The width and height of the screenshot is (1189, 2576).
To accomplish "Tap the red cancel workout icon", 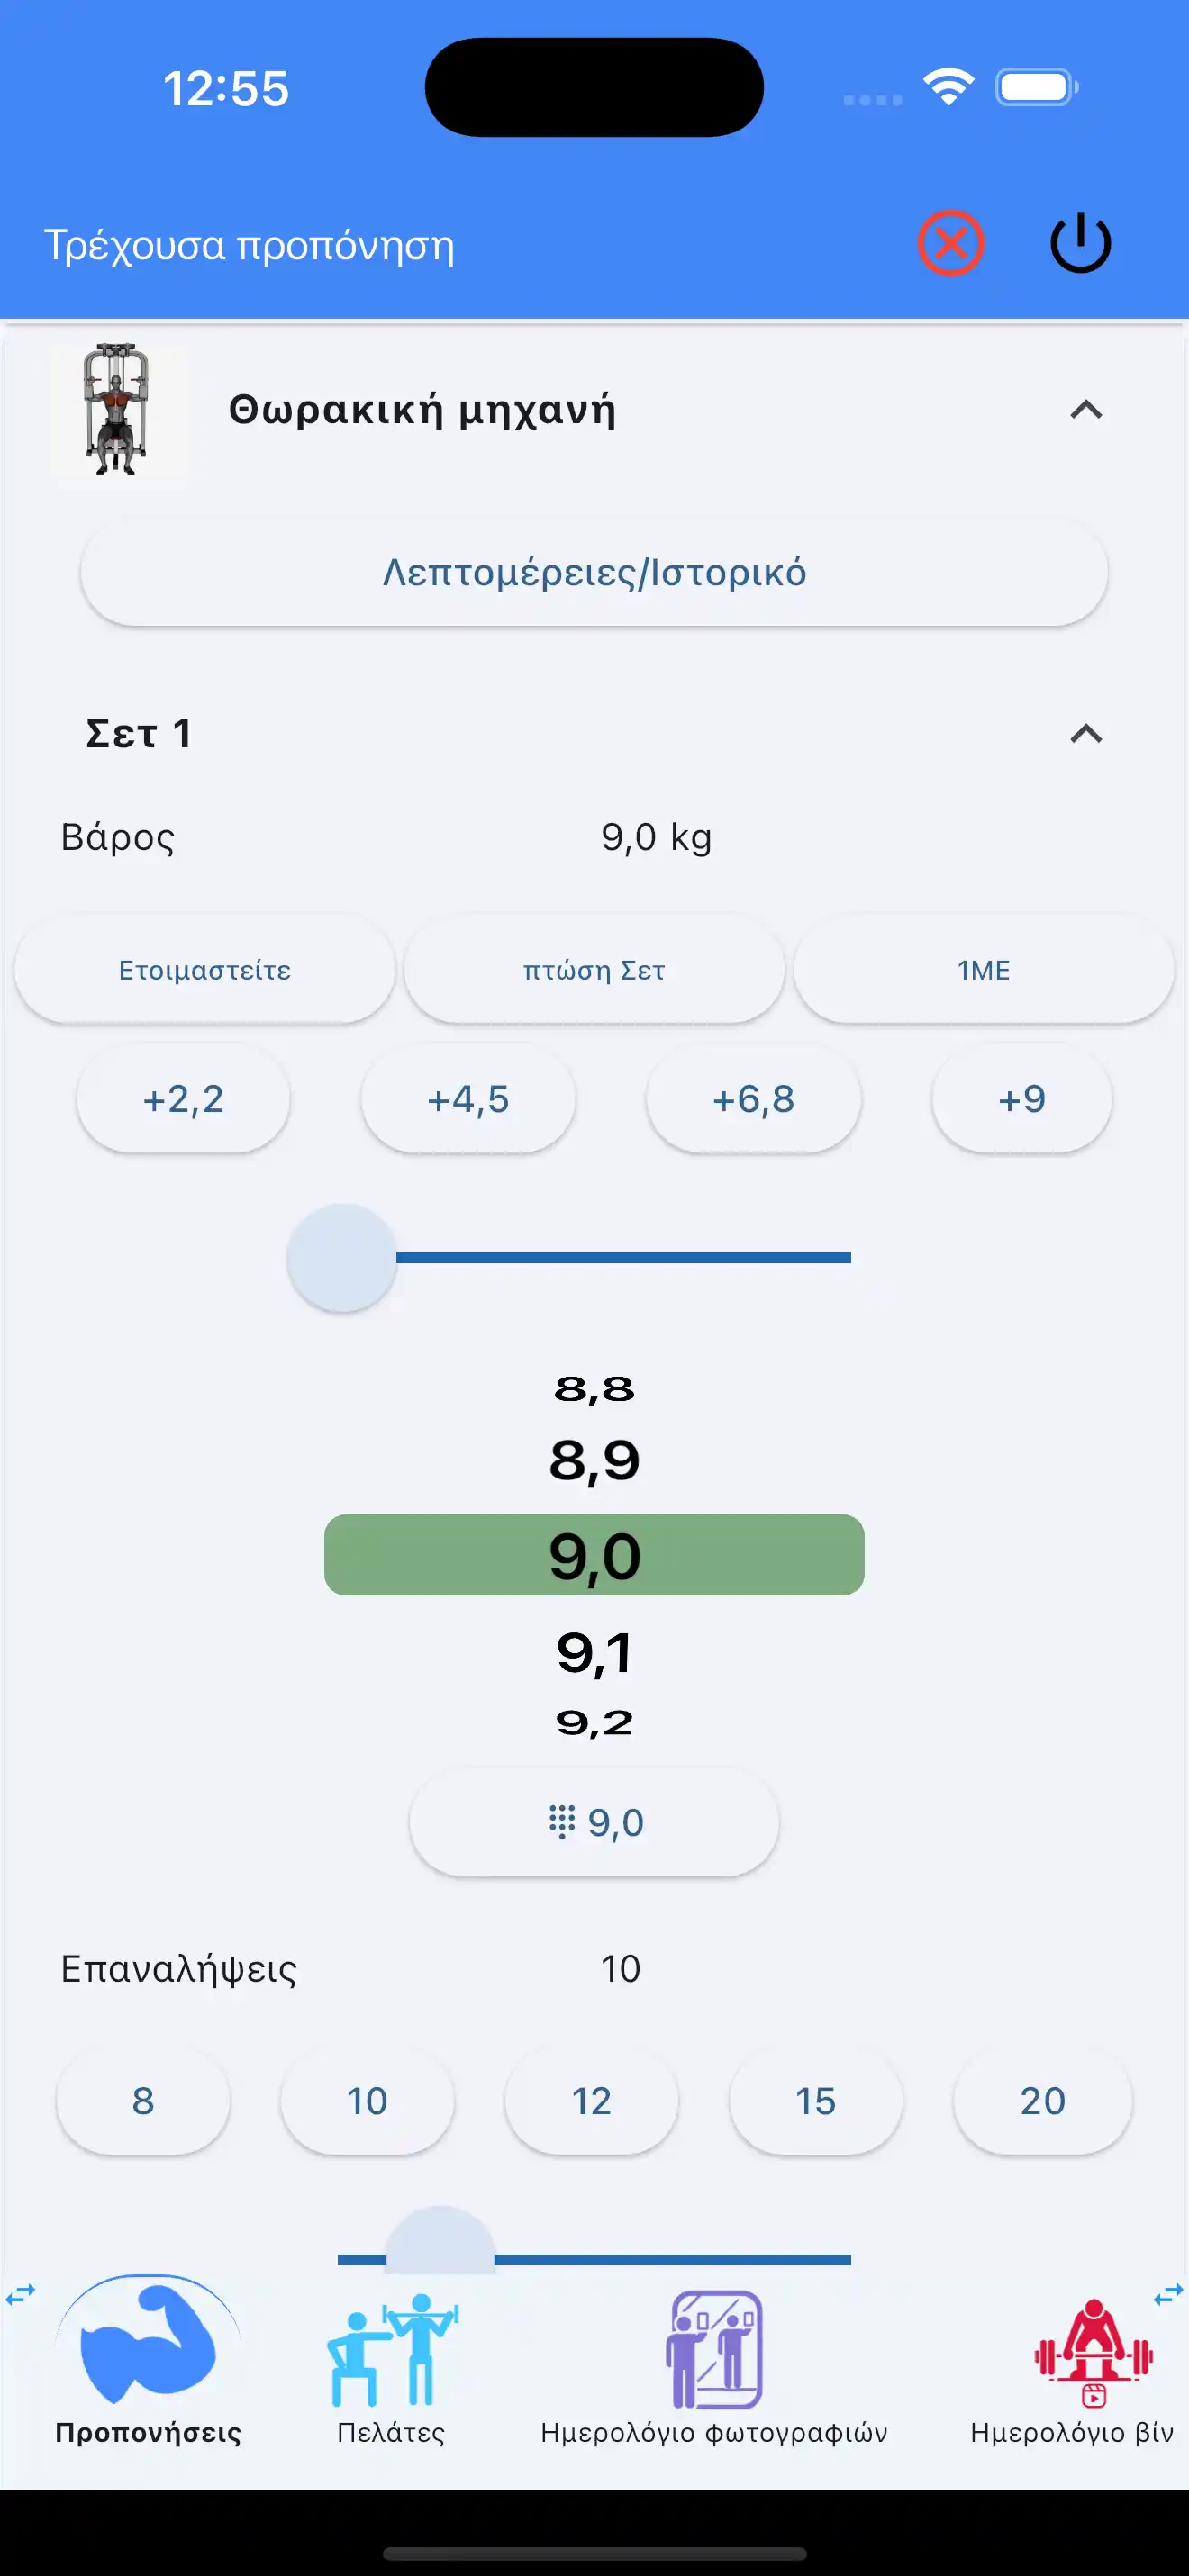I will pos(950,243).
